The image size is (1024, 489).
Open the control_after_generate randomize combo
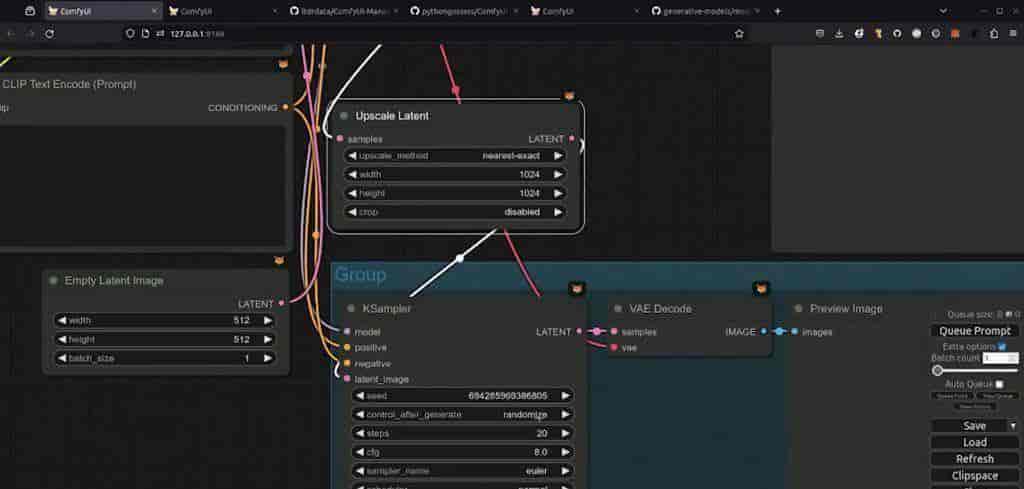(x=463, y=415)
